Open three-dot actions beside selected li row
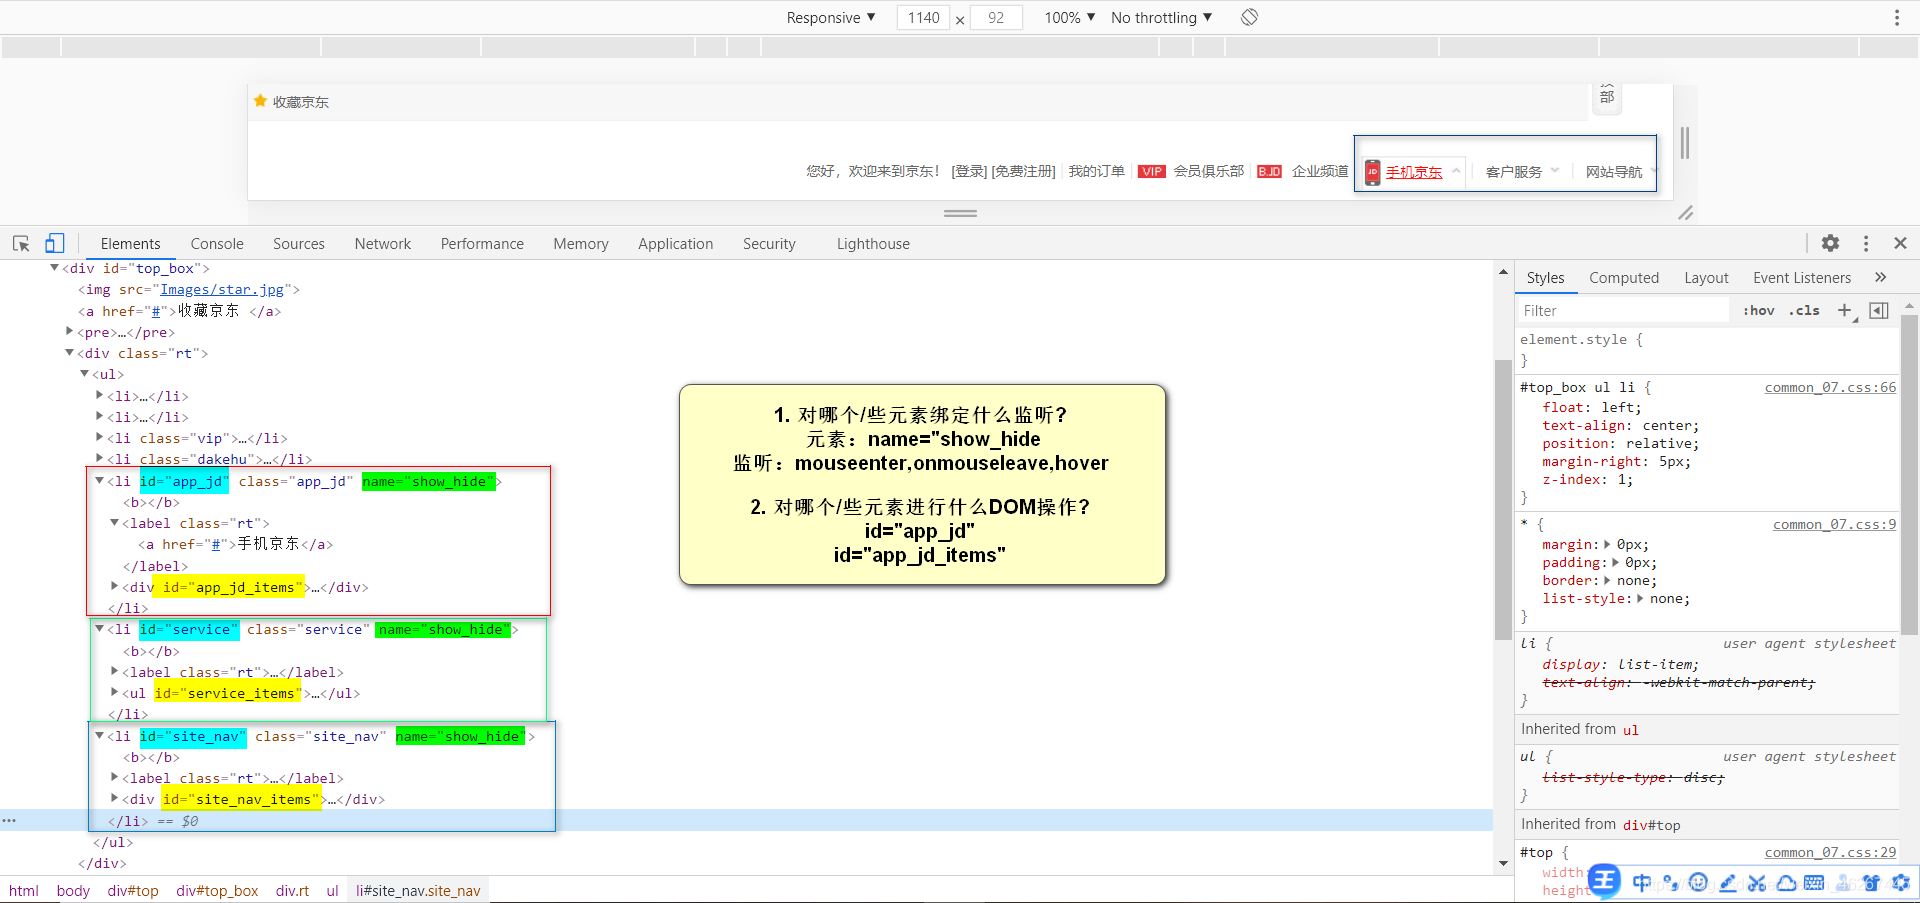The image size is (1920, 903). [9, 820]
